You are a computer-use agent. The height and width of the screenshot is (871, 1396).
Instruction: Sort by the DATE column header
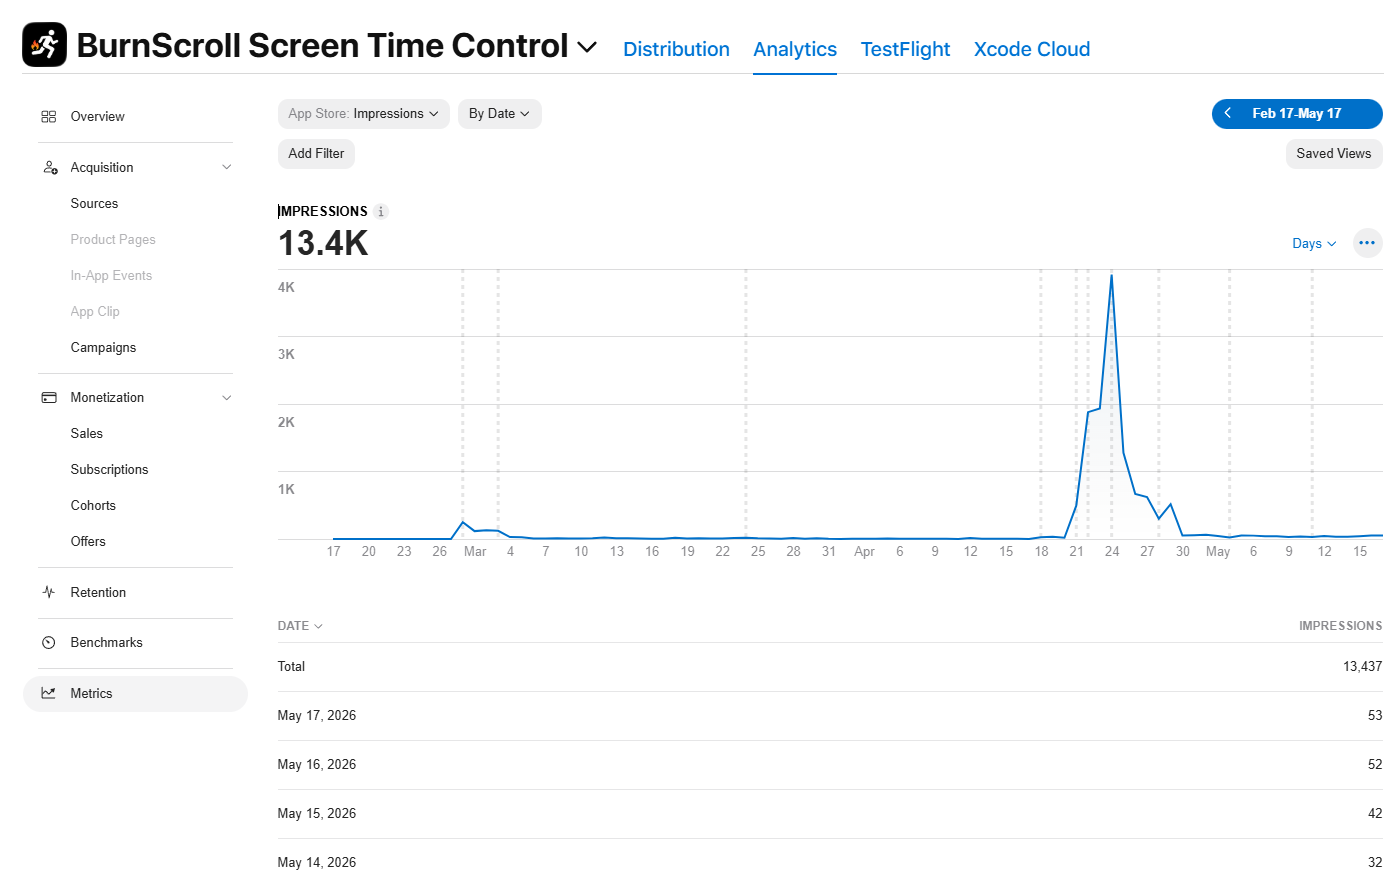point(300,626)
